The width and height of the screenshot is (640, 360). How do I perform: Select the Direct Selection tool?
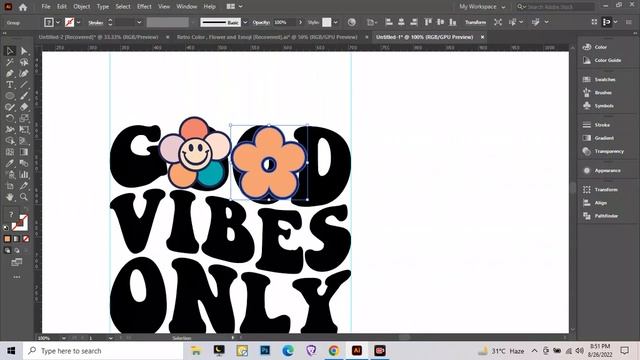click(x=24, y=51)
